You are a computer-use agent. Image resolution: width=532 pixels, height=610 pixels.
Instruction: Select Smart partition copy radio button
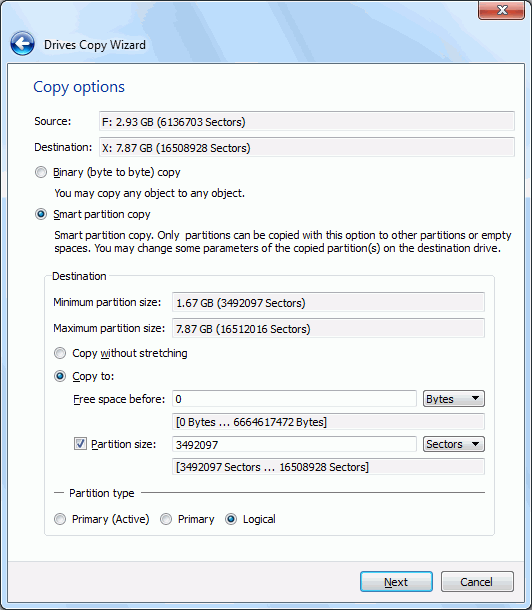(x=41, y=214)
